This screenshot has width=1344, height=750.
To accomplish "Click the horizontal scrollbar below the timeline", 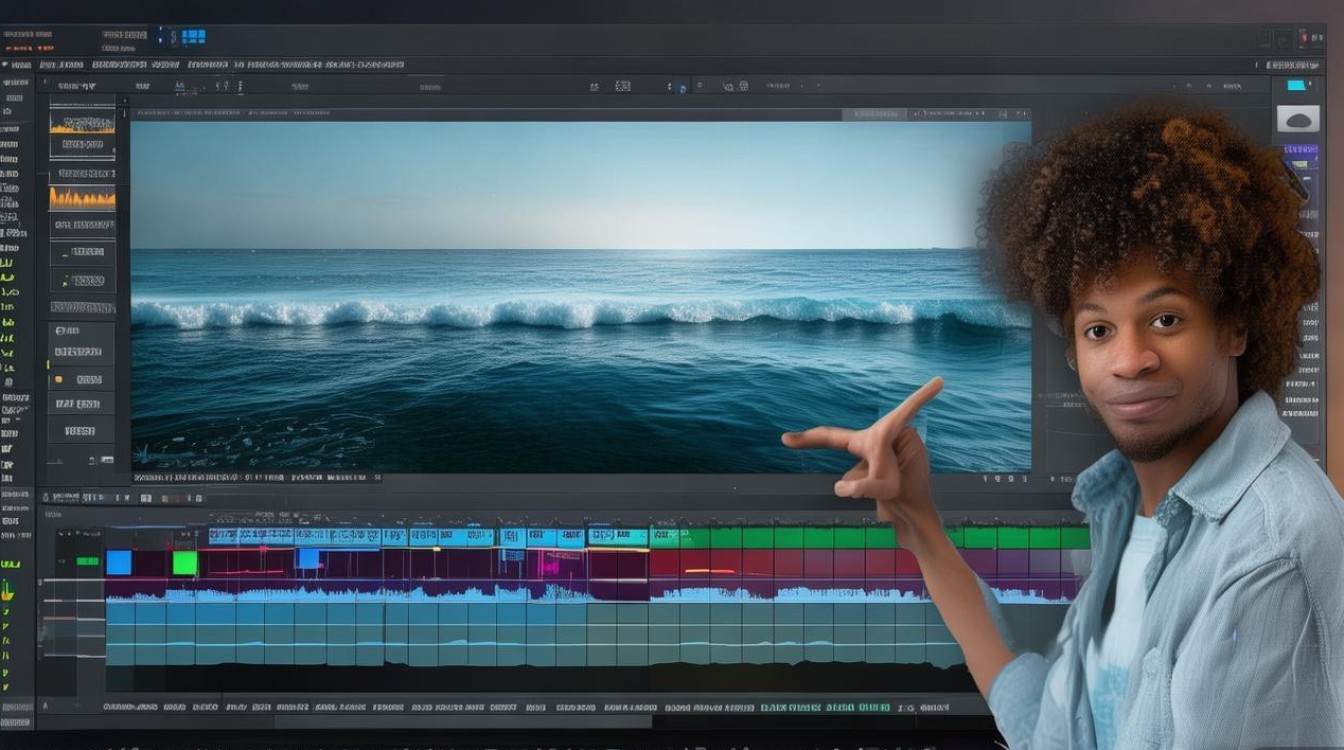I will [x=463, y=721].
